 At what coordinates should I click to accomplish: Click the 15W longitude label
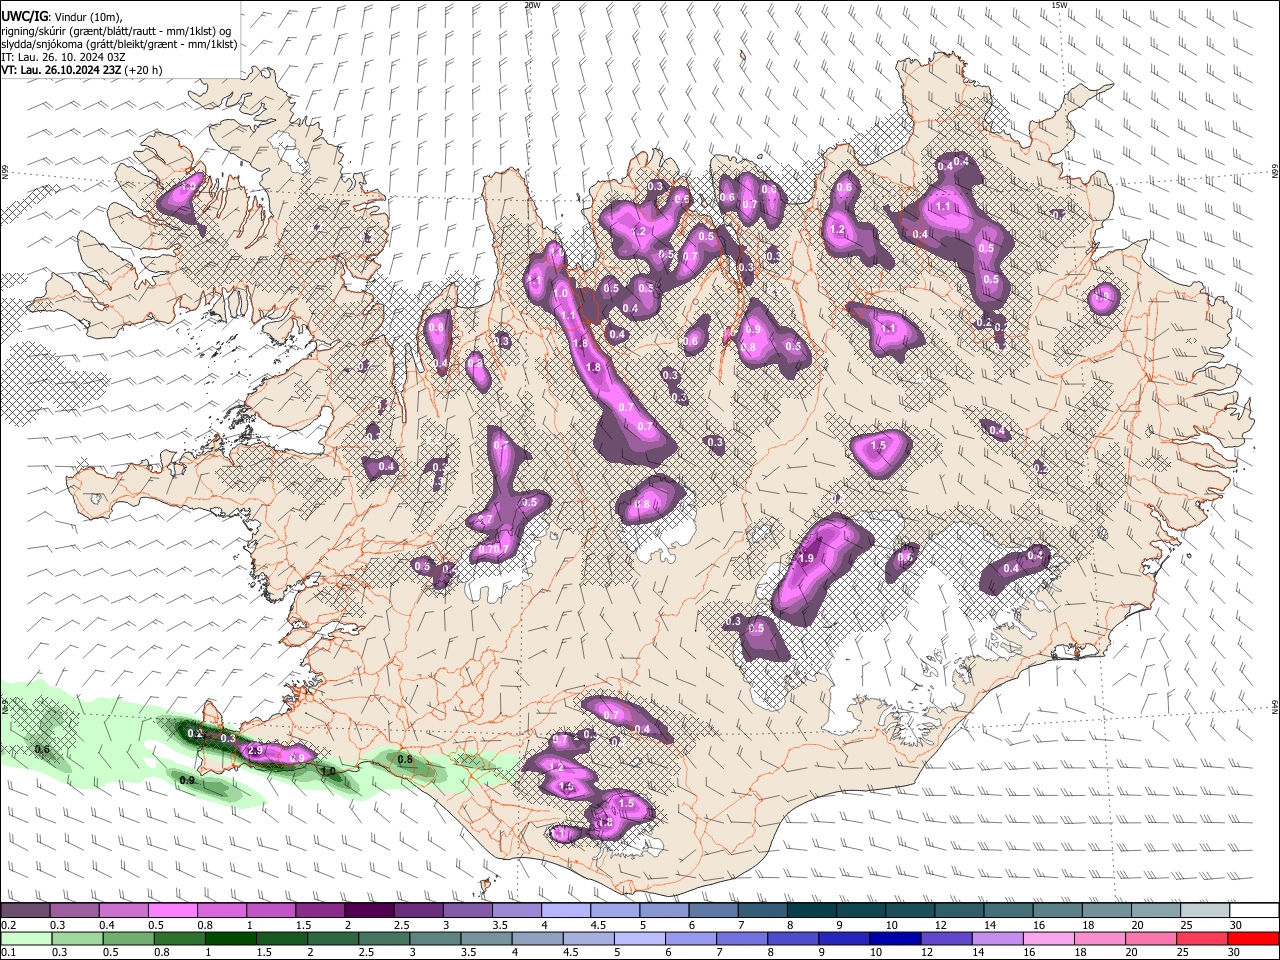1059,5
